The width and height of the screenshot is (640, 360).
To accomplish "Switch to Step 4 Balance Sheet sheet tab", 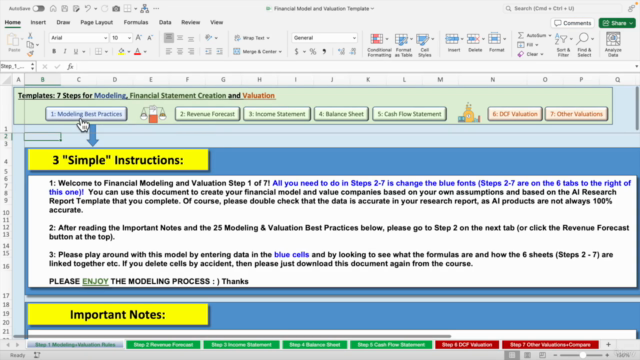I will pos(315,344).
